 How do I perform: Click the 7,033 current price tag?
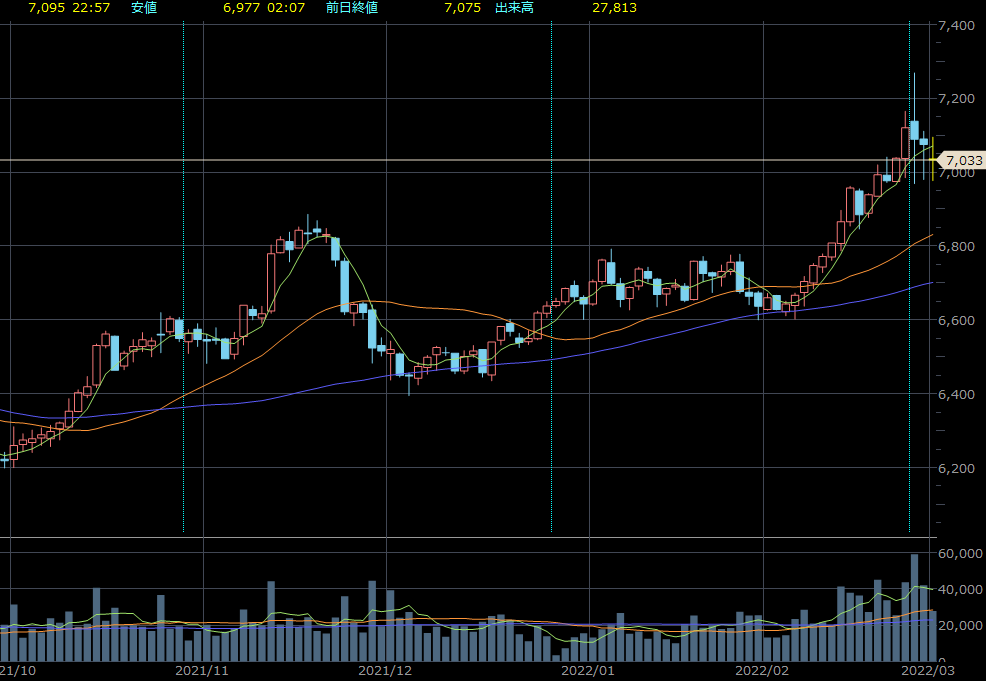(x=963, y=160)
